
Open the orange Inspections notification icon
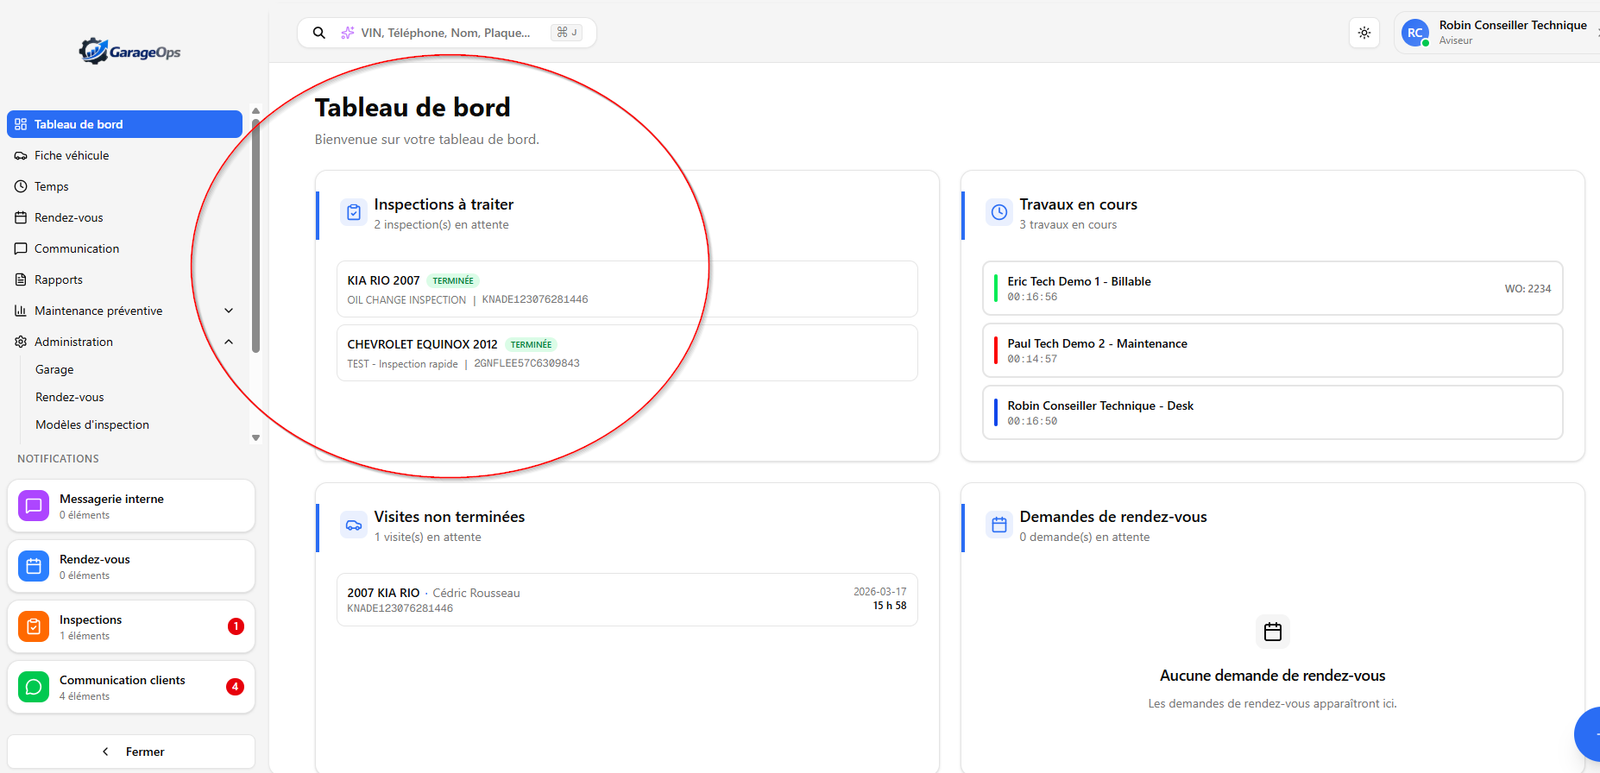point(33,627)
